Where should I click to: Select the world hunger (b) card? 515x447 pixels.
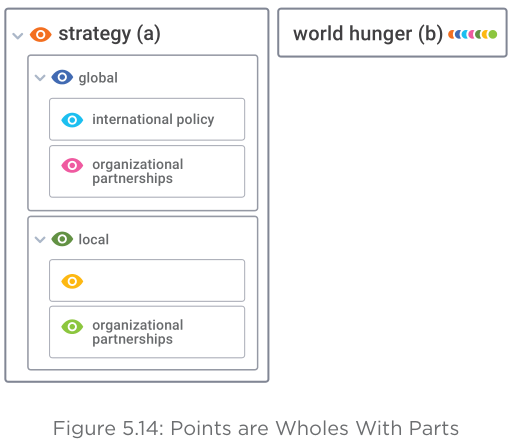(392, 33)
